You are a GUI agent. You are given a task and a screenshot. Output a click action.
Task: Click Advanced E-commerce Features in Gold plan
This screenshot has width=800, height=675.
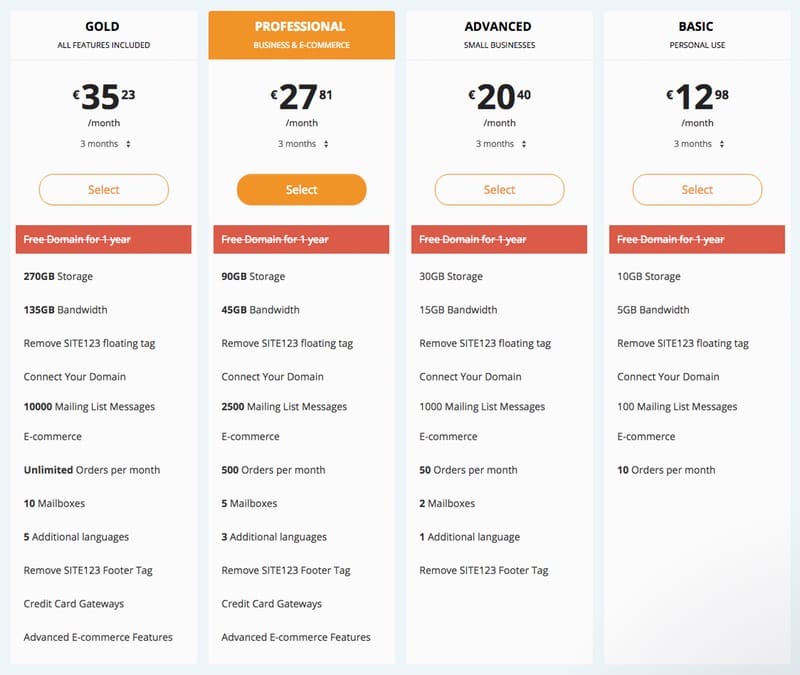[98, 637]
